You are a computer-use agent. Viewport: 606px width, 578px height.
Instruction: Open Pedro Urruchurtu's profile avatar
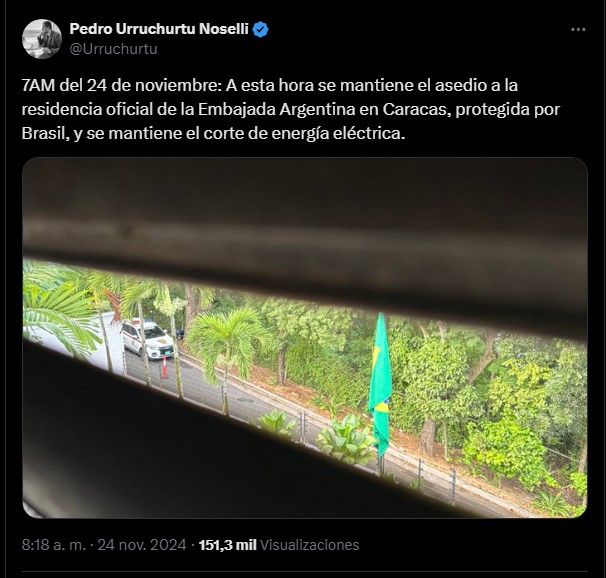[x=42, y=39]
